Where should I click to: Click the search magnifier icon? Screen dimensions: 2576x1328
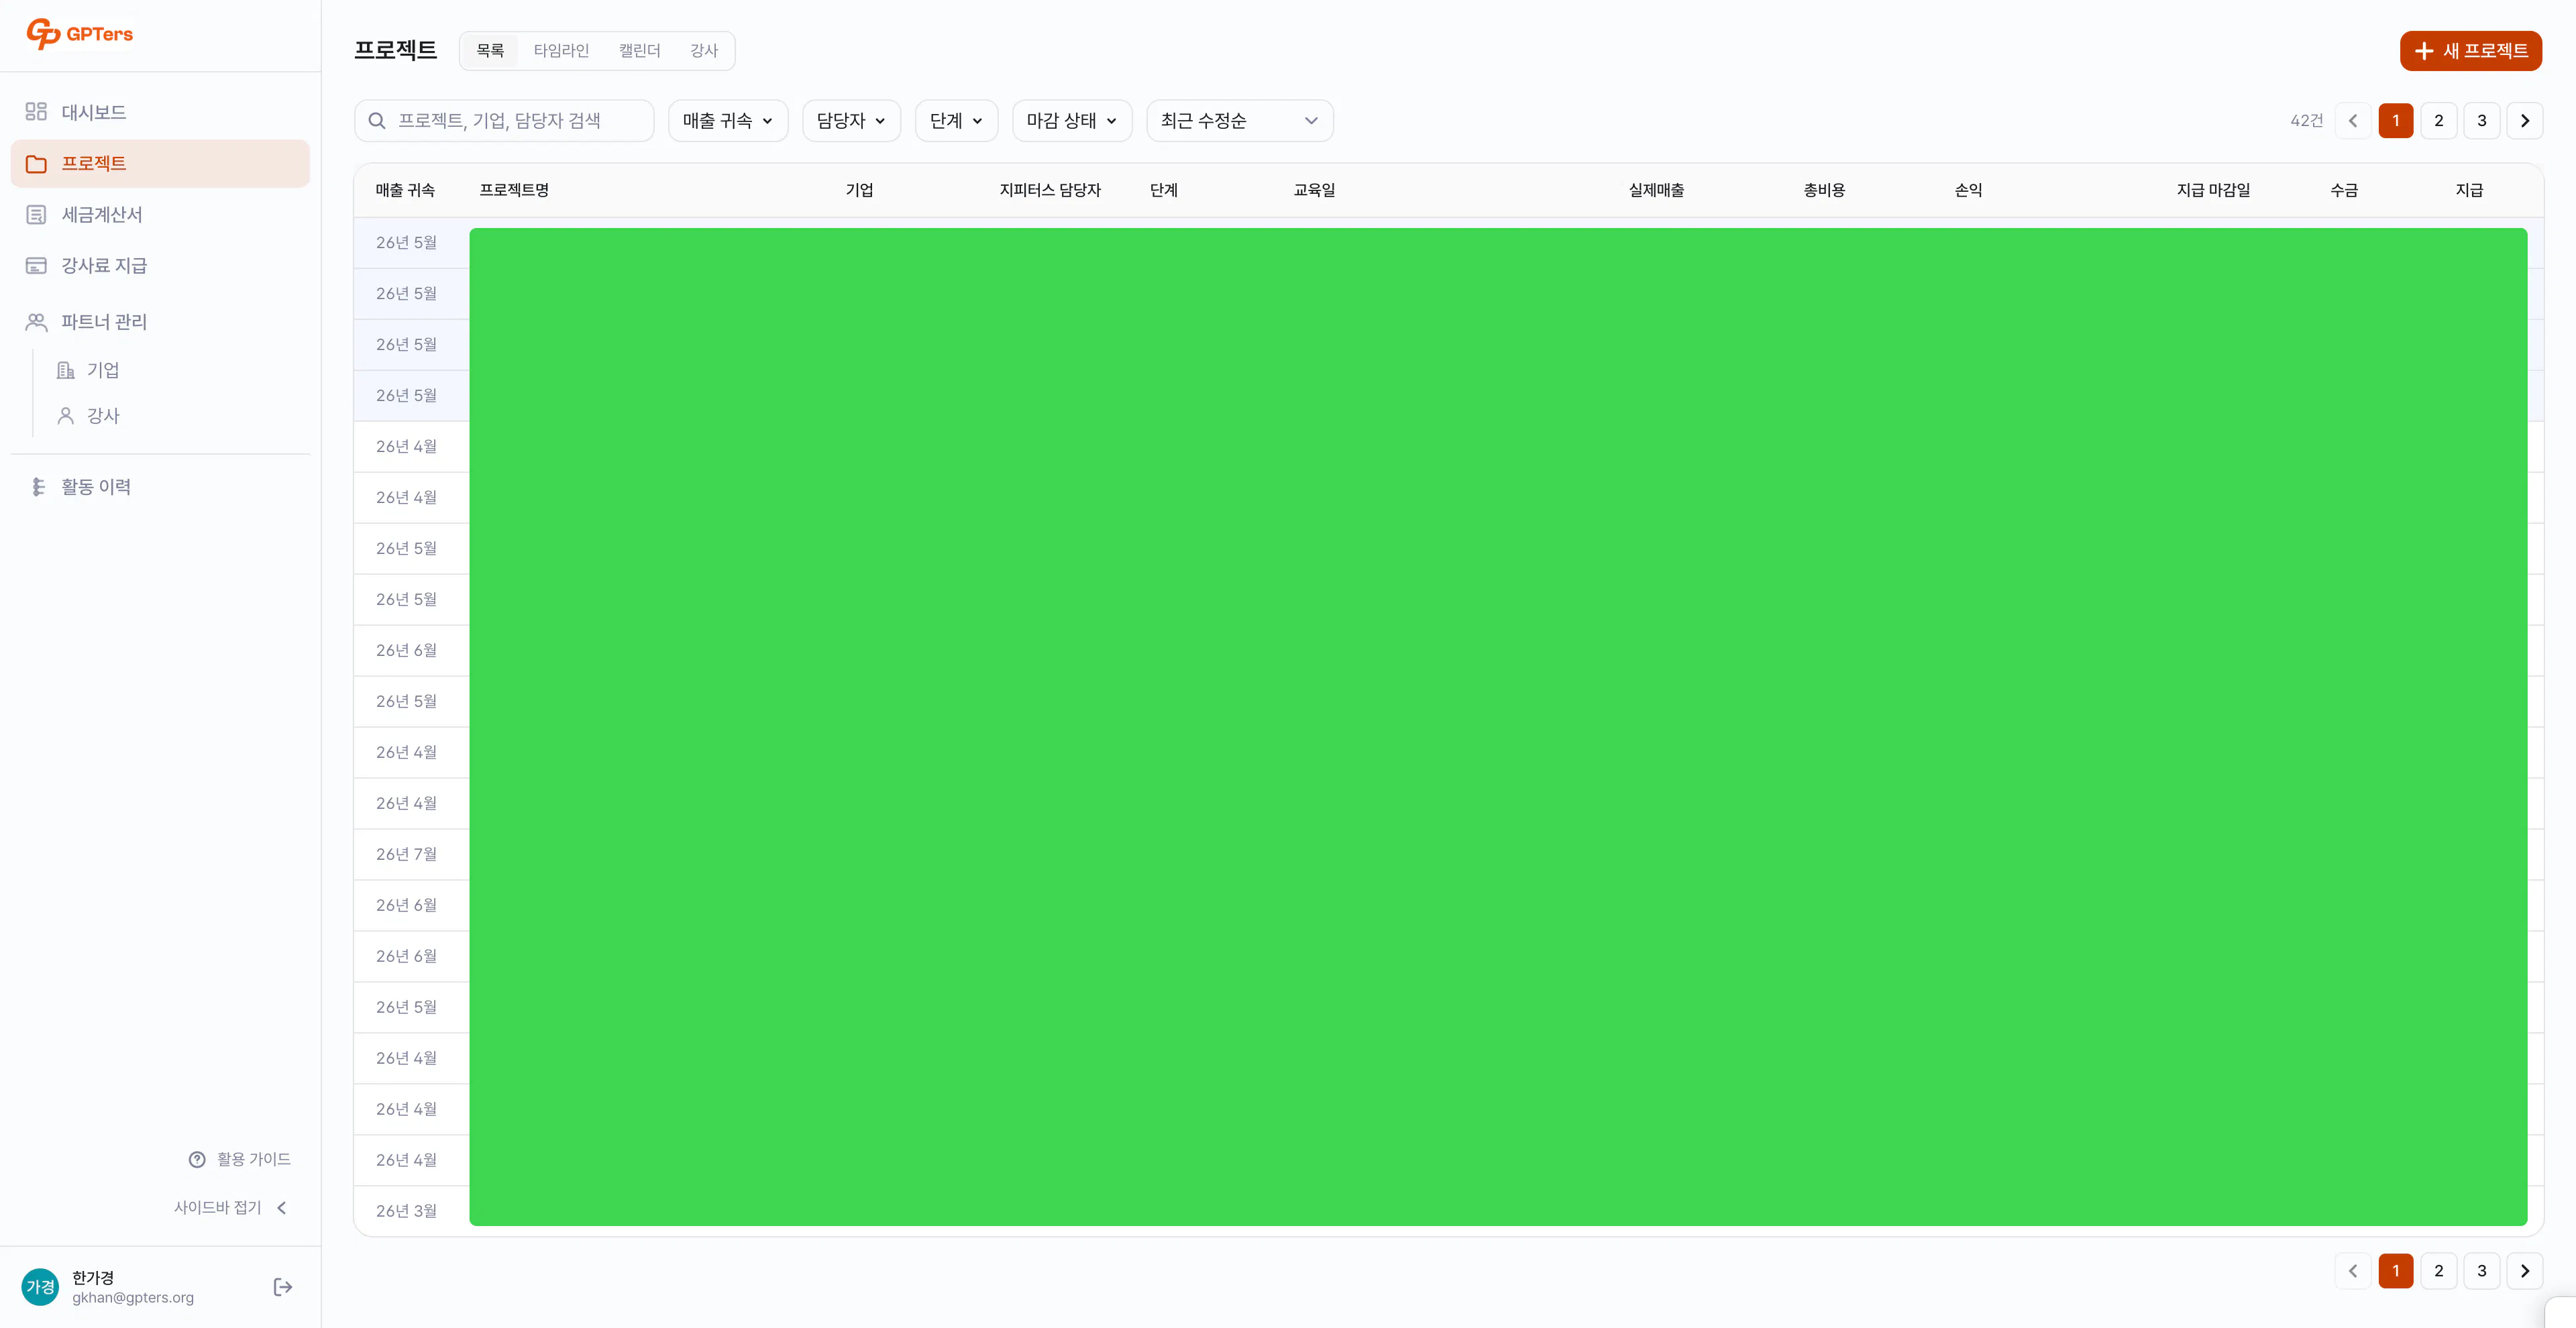tap(377, 121)
